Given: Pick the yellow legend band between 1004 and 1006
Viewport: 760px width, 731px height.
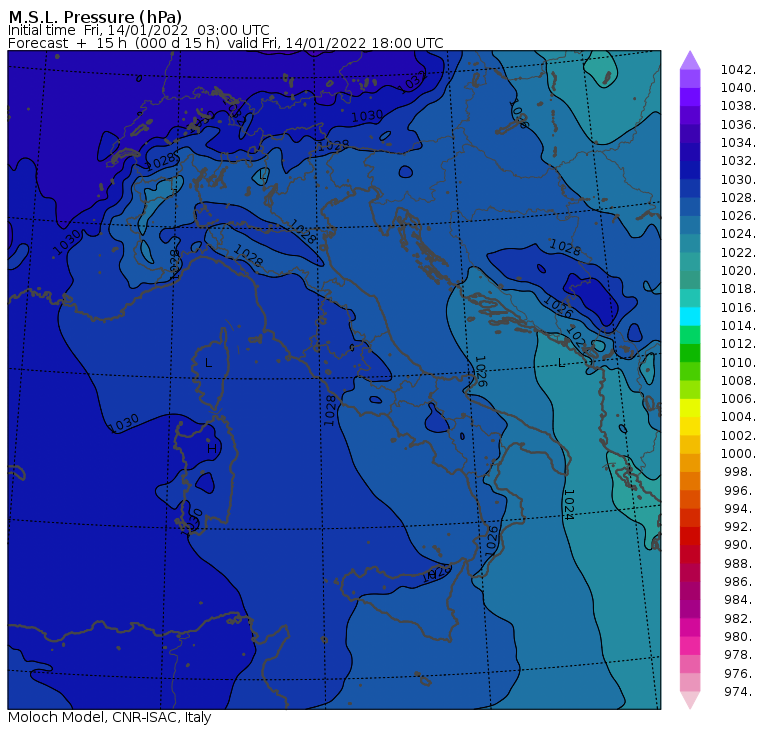Looking at the screenshot, I should [690, 408].
